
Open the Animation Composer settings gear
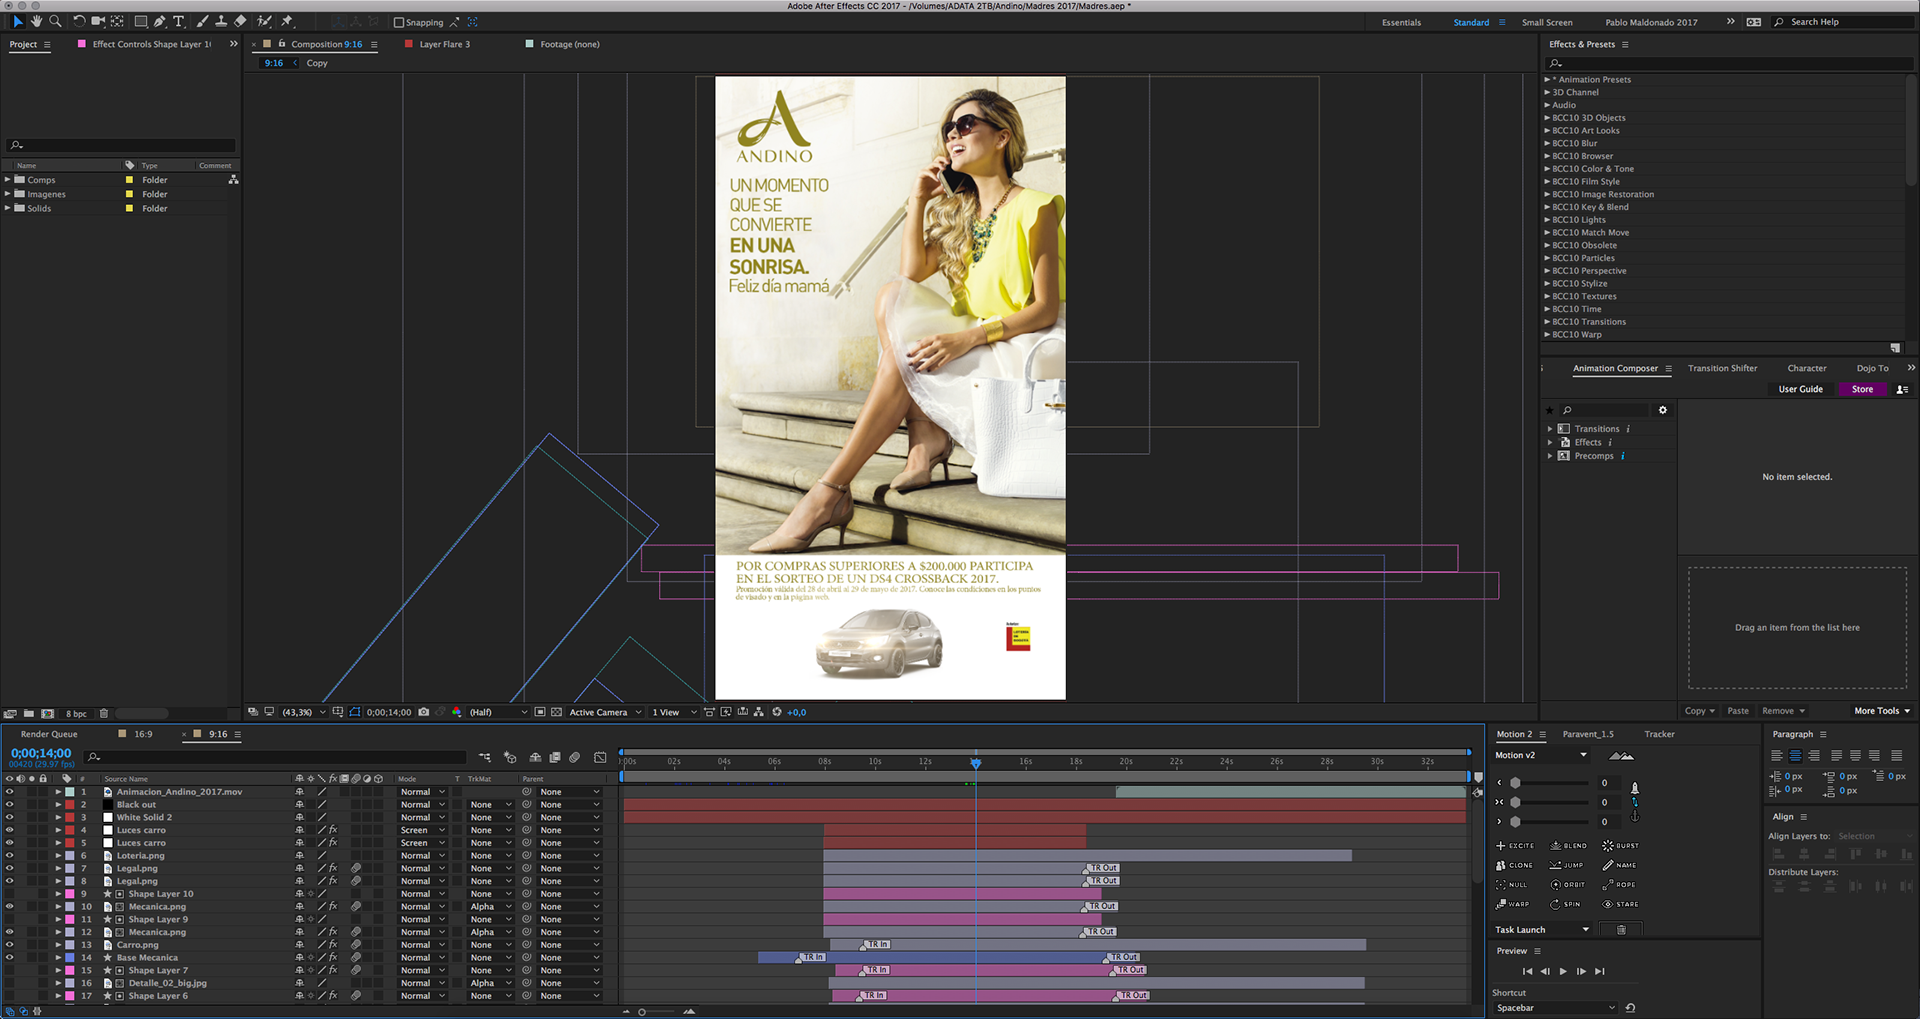click(x=1663, y=410)
